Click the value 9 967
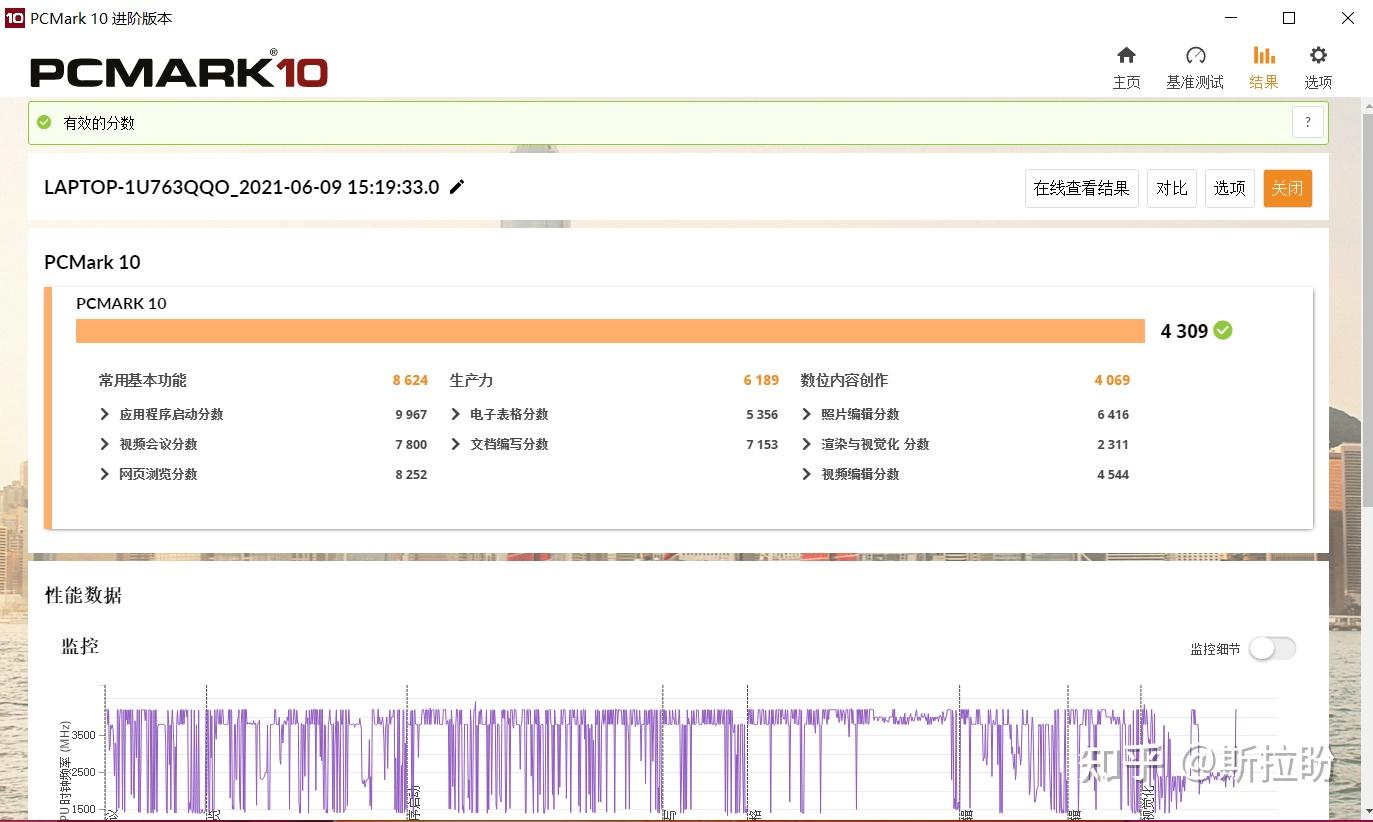This screenshot has height=822, width=1373. click(411, 414)
